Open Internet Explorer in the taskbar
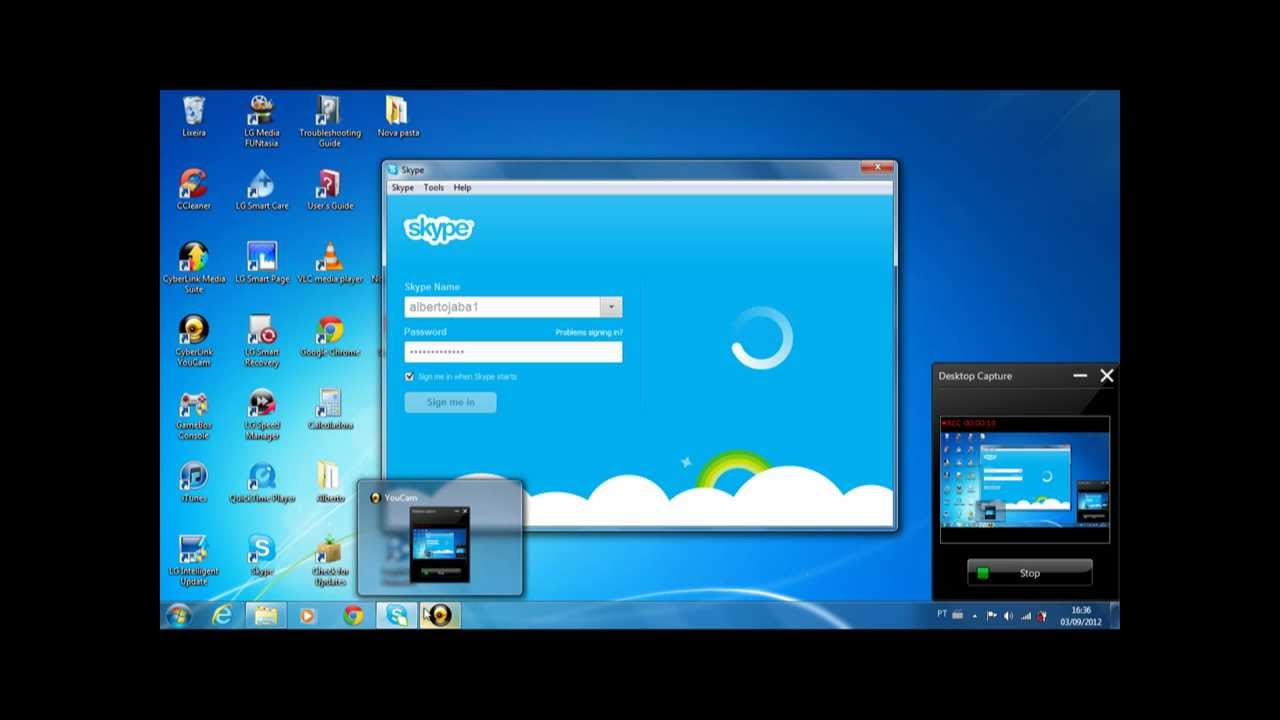The width and height of the screenshot is (1280, 720). 222,615
